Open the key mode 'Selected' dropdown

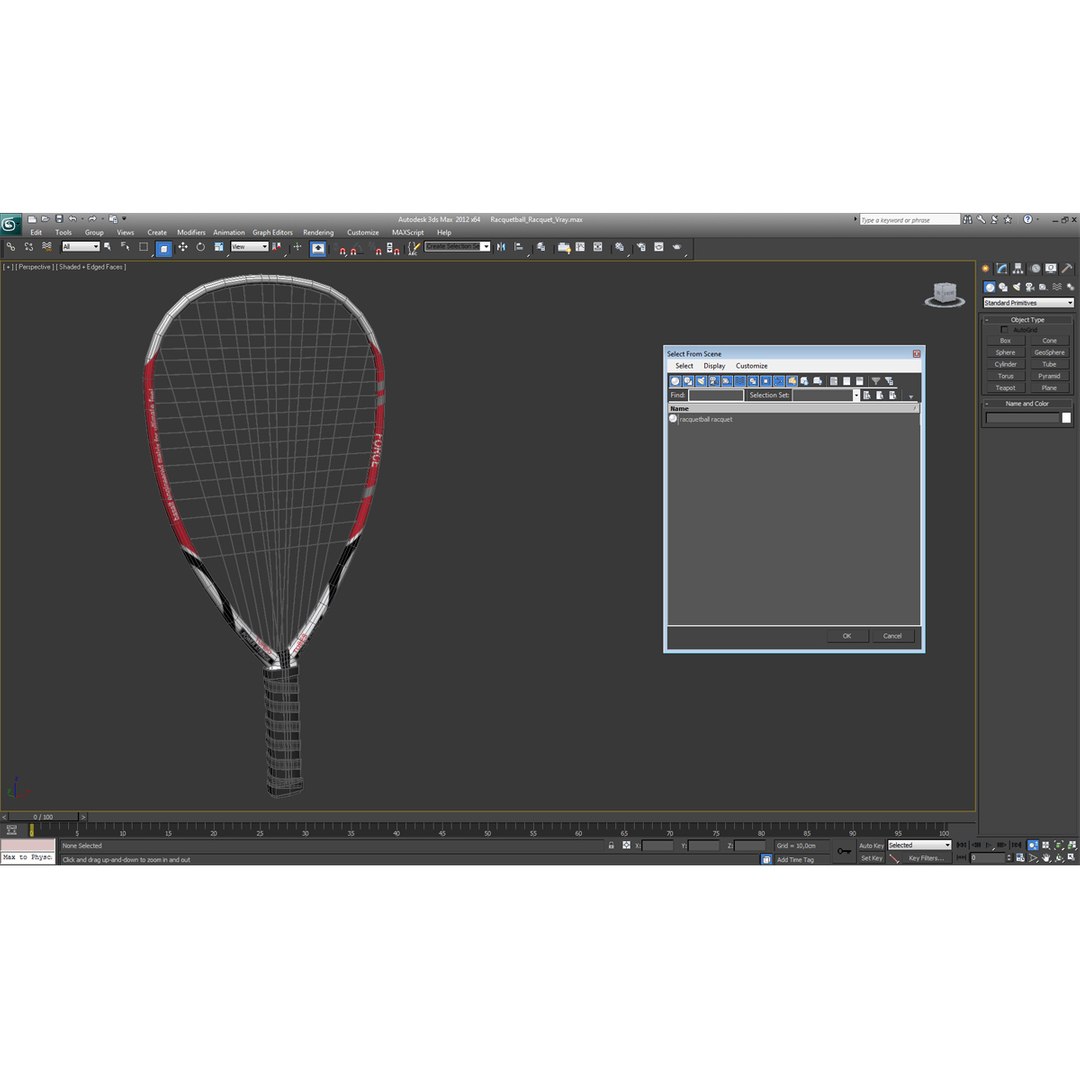pyautogui.click(x=919, y=845)
